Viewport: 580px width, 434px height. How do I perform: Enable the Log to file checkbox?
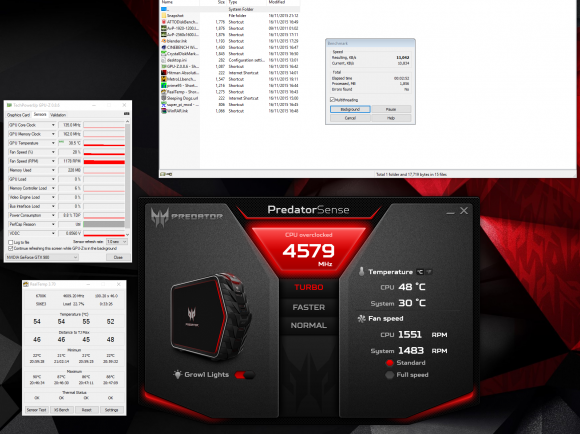point(11,242)
